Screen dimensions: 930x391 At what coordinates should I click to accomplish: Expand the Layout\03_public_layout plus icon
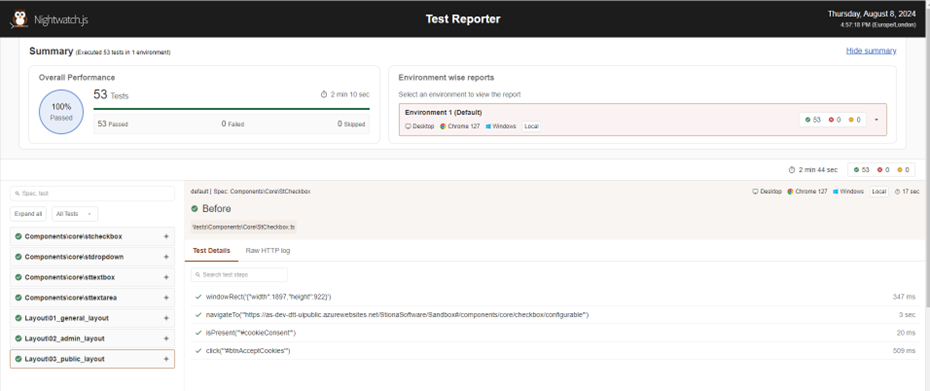(x=166, y=359)
